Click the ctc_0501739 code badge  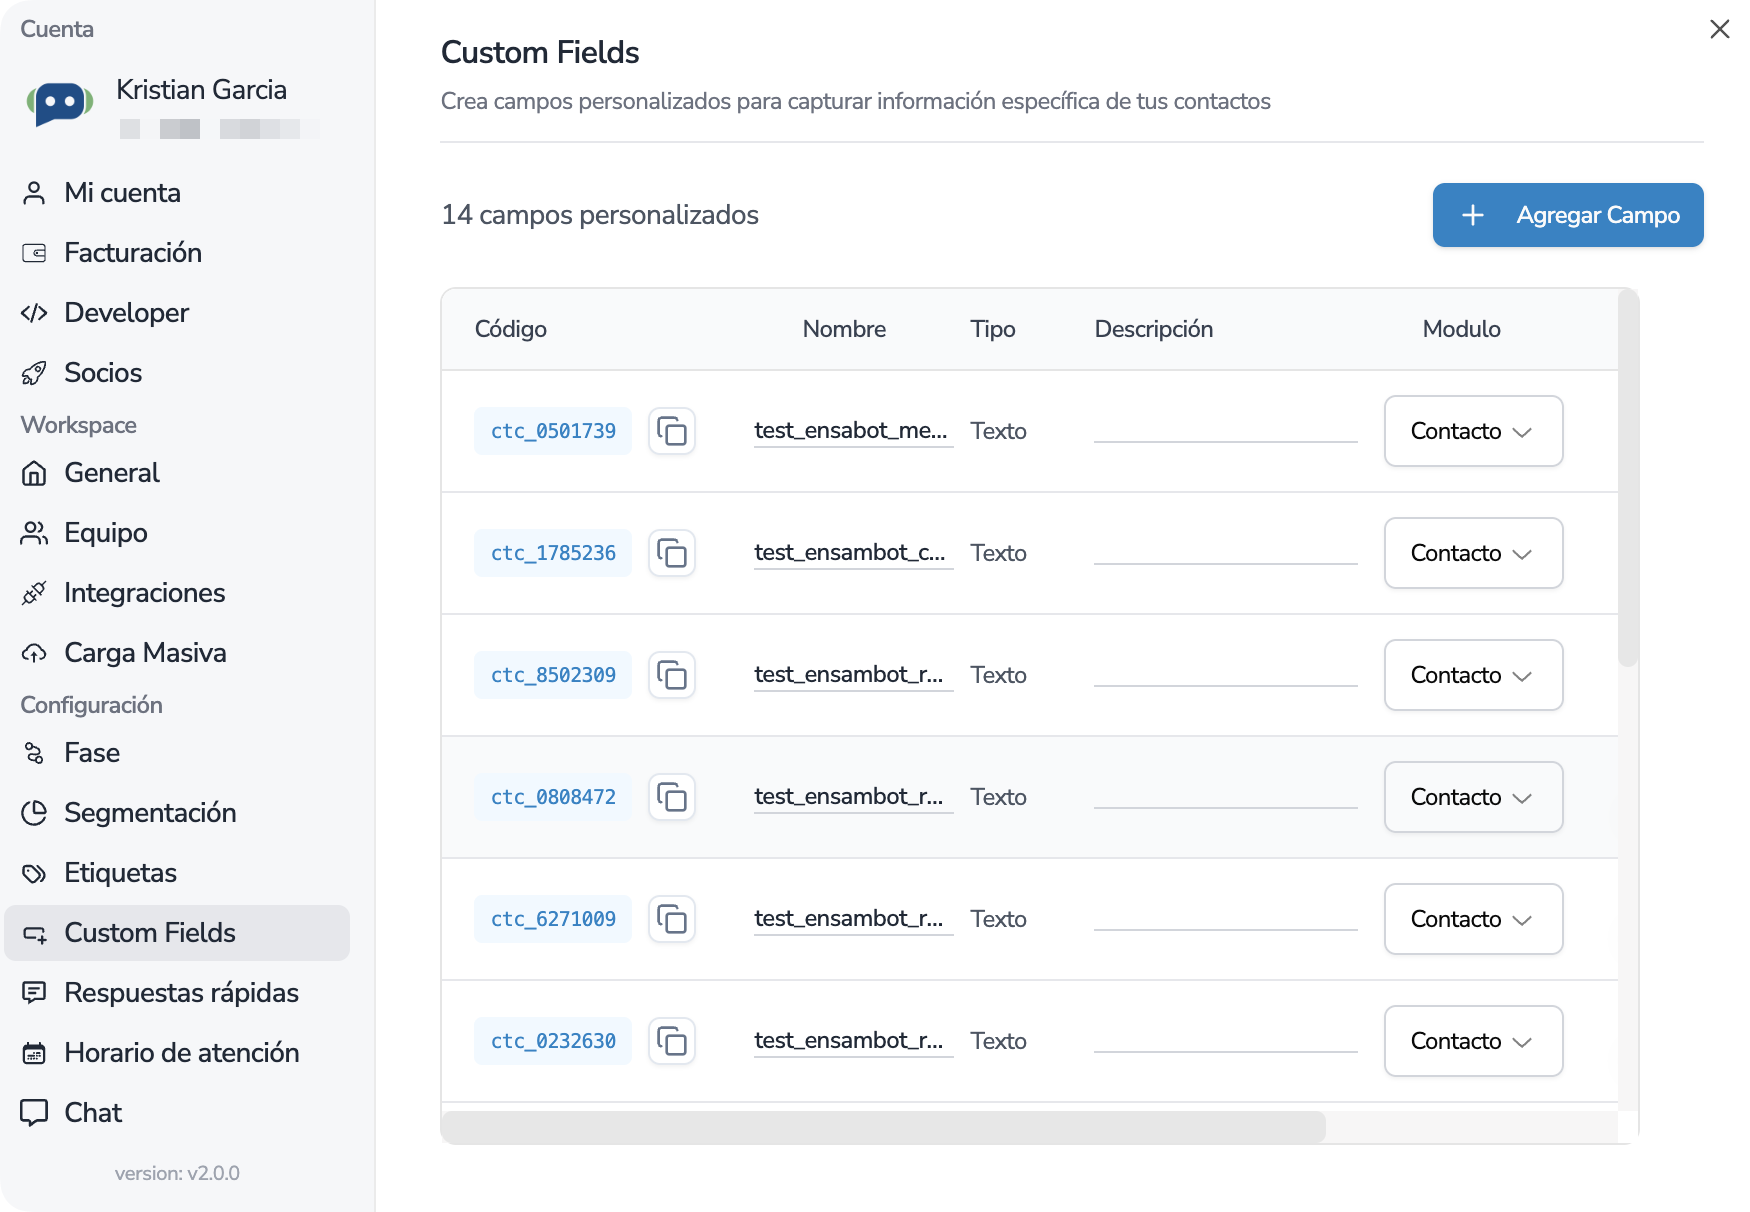(x=553, y=431)
